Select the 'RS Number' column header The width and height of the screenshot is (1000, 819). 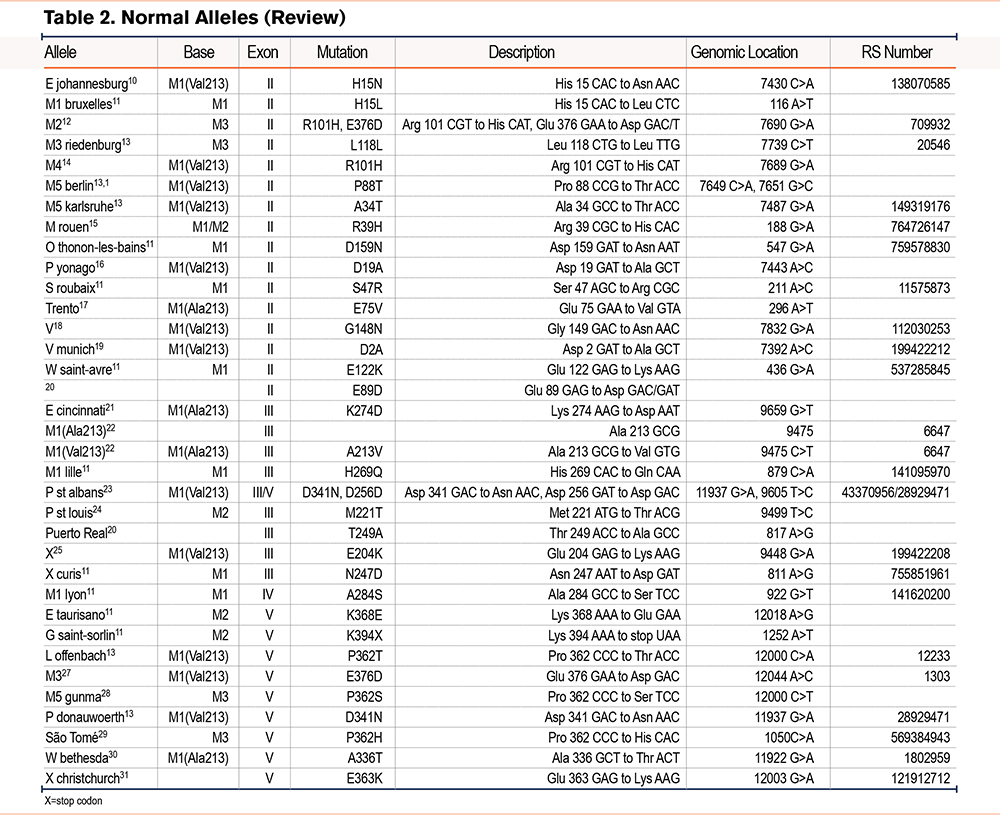click(x=897, y=52)
